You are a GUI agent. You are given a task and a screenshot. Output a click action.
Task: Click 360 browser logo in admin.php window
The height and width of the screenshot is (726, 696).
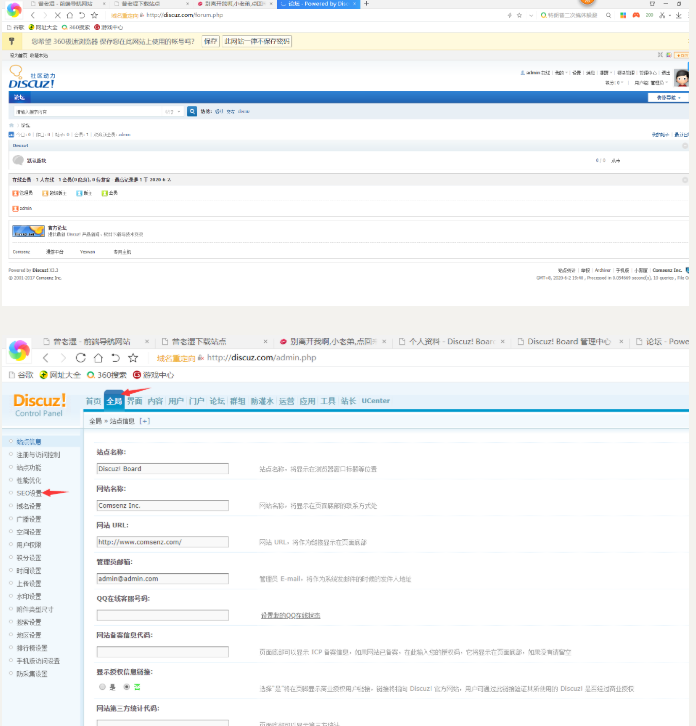pyautogui.click(x=19, y=350)
